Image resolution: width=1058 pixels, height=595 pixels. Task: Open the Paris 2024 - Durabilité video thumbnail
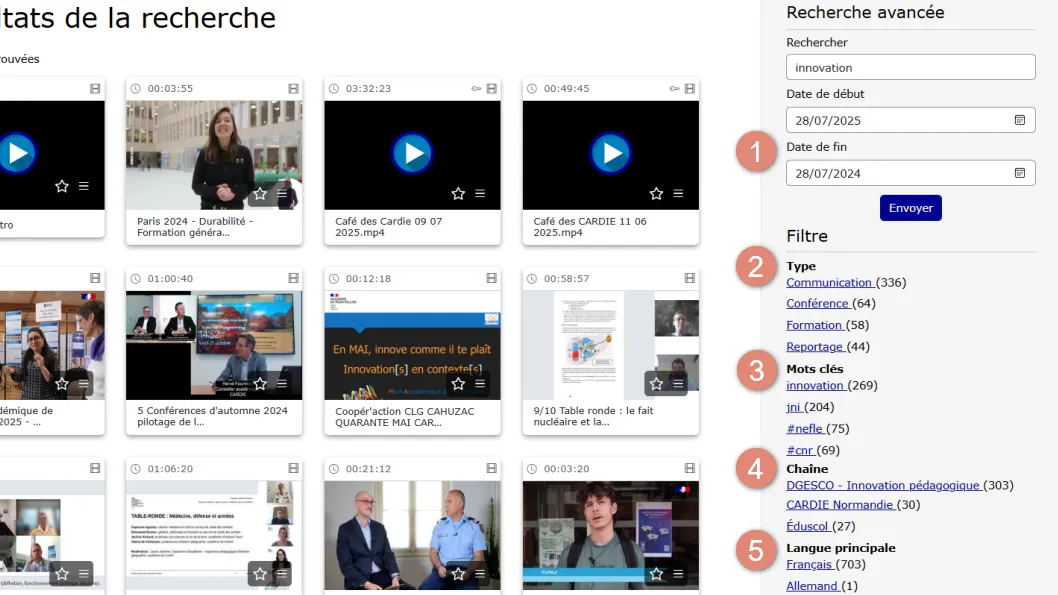214,155
